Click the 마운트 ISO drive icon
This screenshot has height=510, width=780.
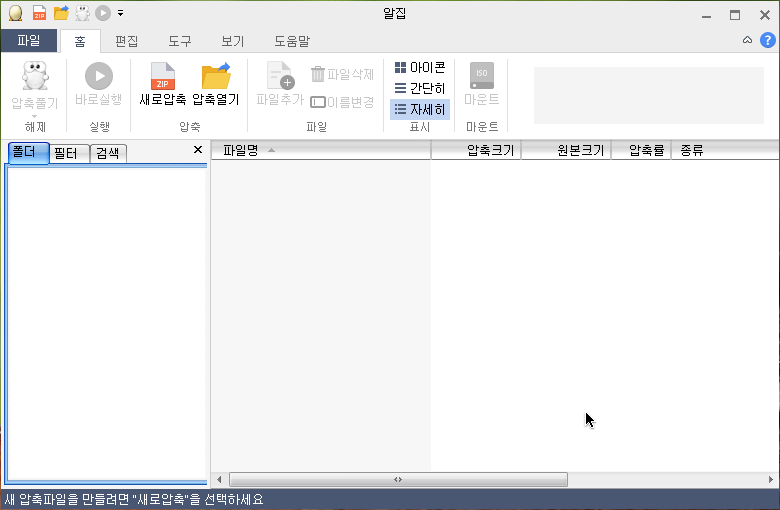click(481, 78)
